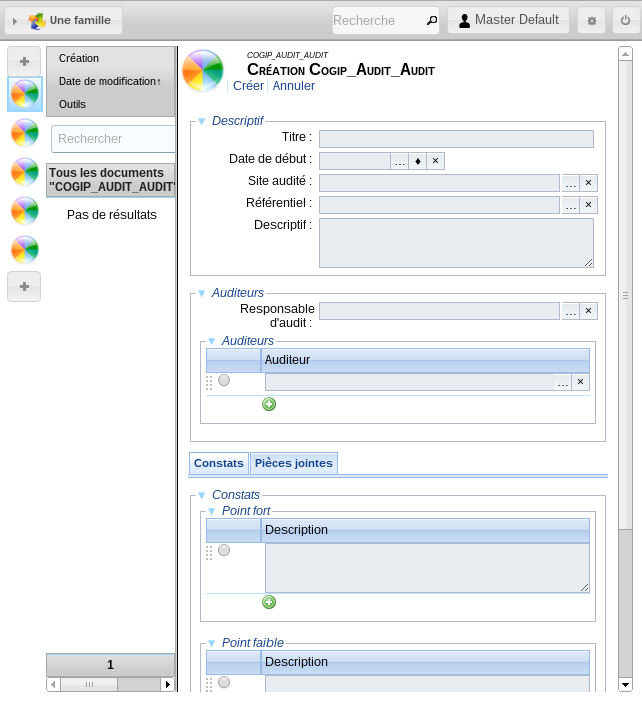Click the Point fort Description column header

[425, 530]
